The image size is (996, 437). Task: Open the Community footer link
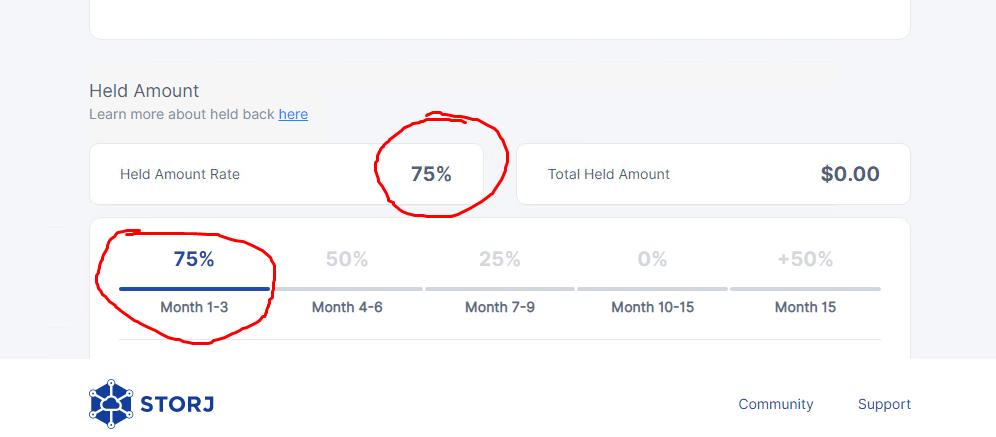(776, 404)
